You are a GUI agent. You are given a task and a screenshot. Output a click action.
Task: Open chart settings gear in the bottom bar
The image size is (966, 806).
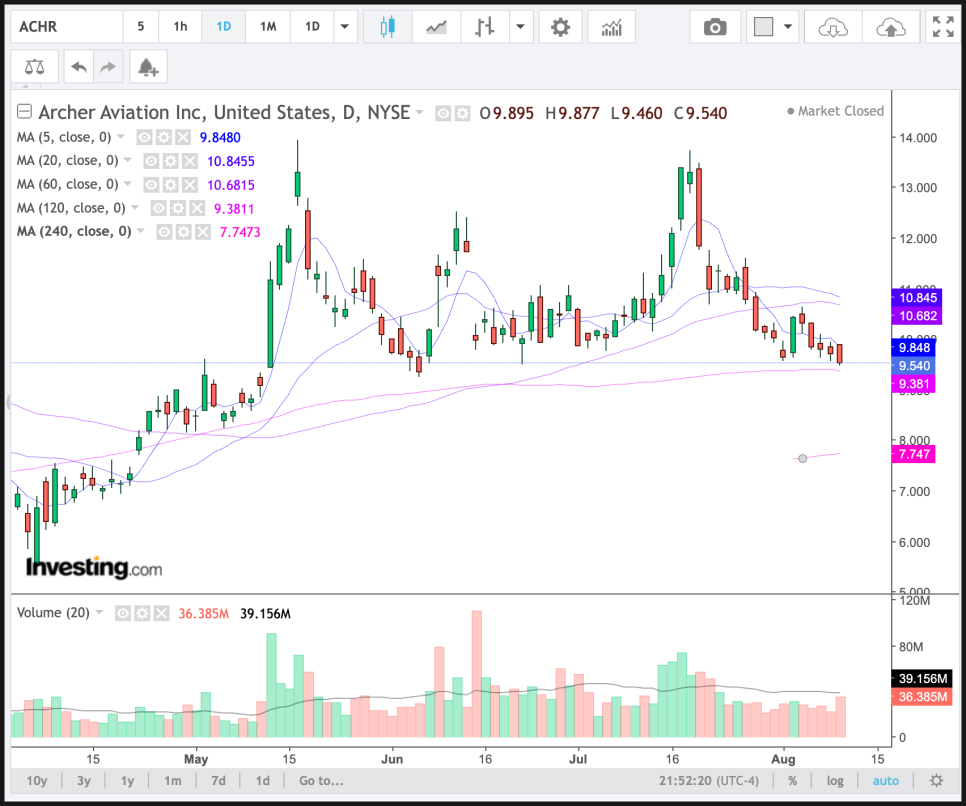click(x=936, y=781)
